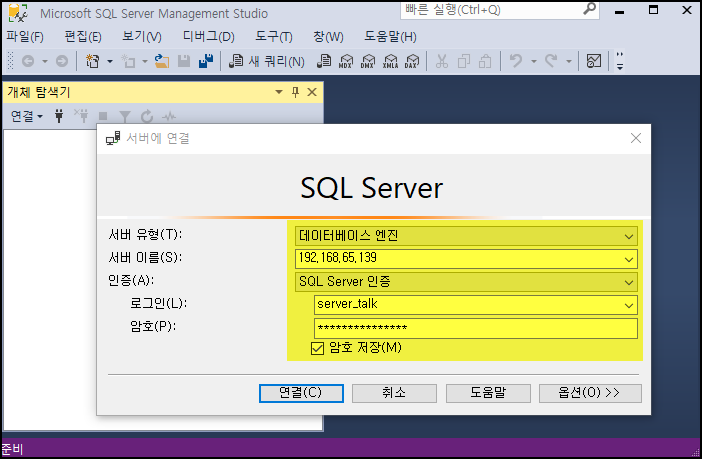Click the navigate Back toolbar arrow
This screenshot has width=702, height=459.
click(28, 61)
